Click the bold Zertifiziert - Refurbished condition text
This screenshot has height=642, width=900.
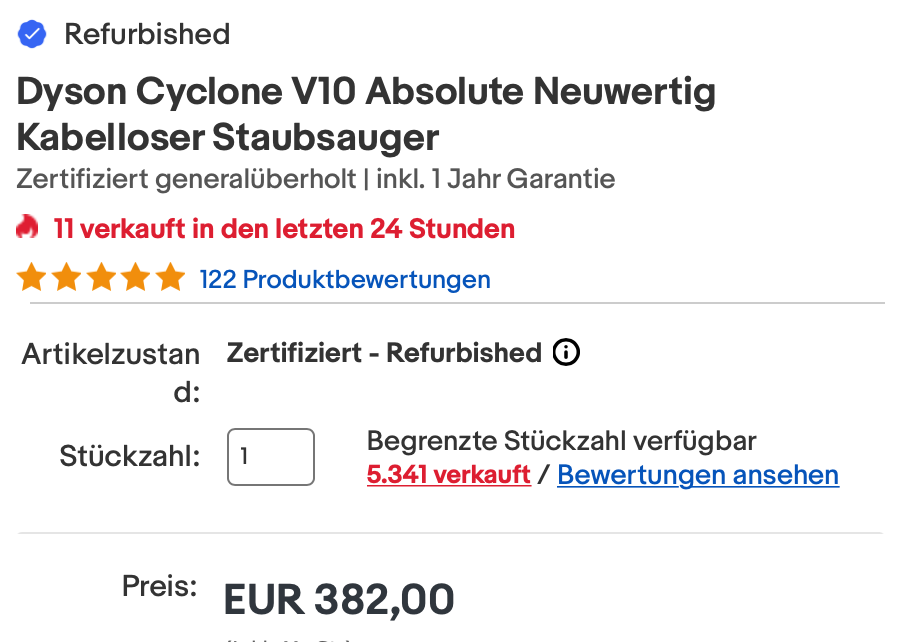tap(384, 353)
